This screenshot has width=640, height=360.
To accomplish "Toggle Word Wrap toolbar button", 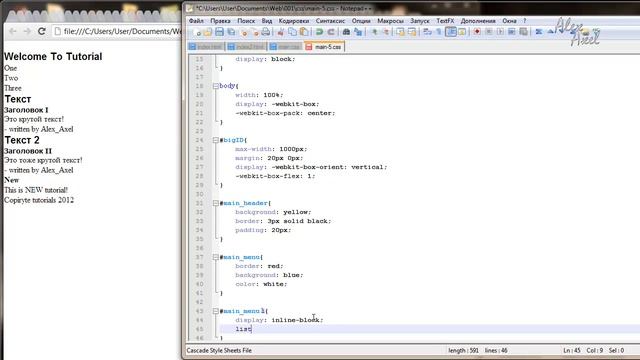I will [427, 32].
